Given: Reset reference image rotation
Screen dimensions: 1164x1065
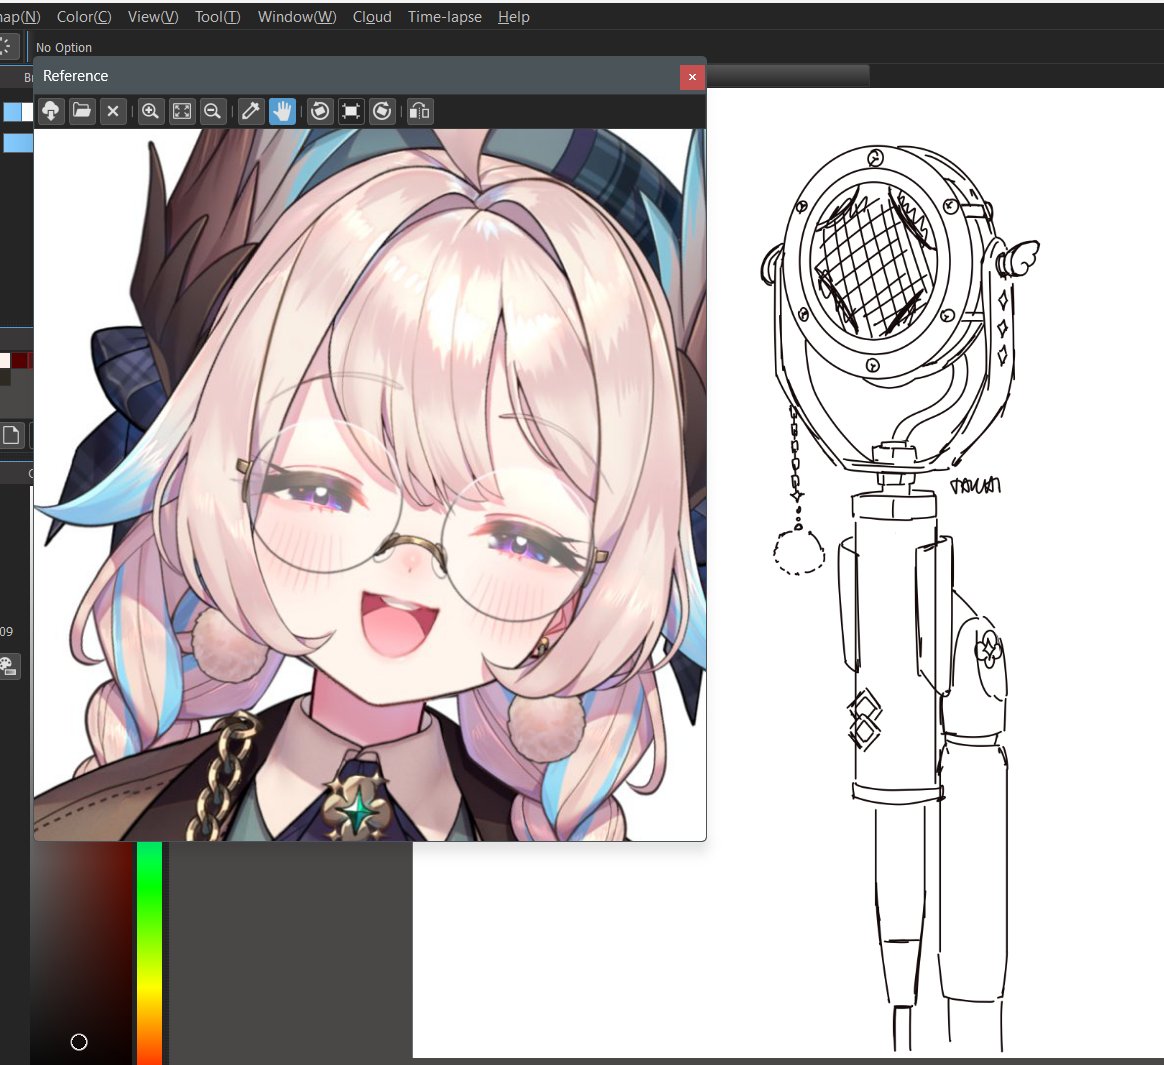Looking at the screenshot, I should point(351,111).
